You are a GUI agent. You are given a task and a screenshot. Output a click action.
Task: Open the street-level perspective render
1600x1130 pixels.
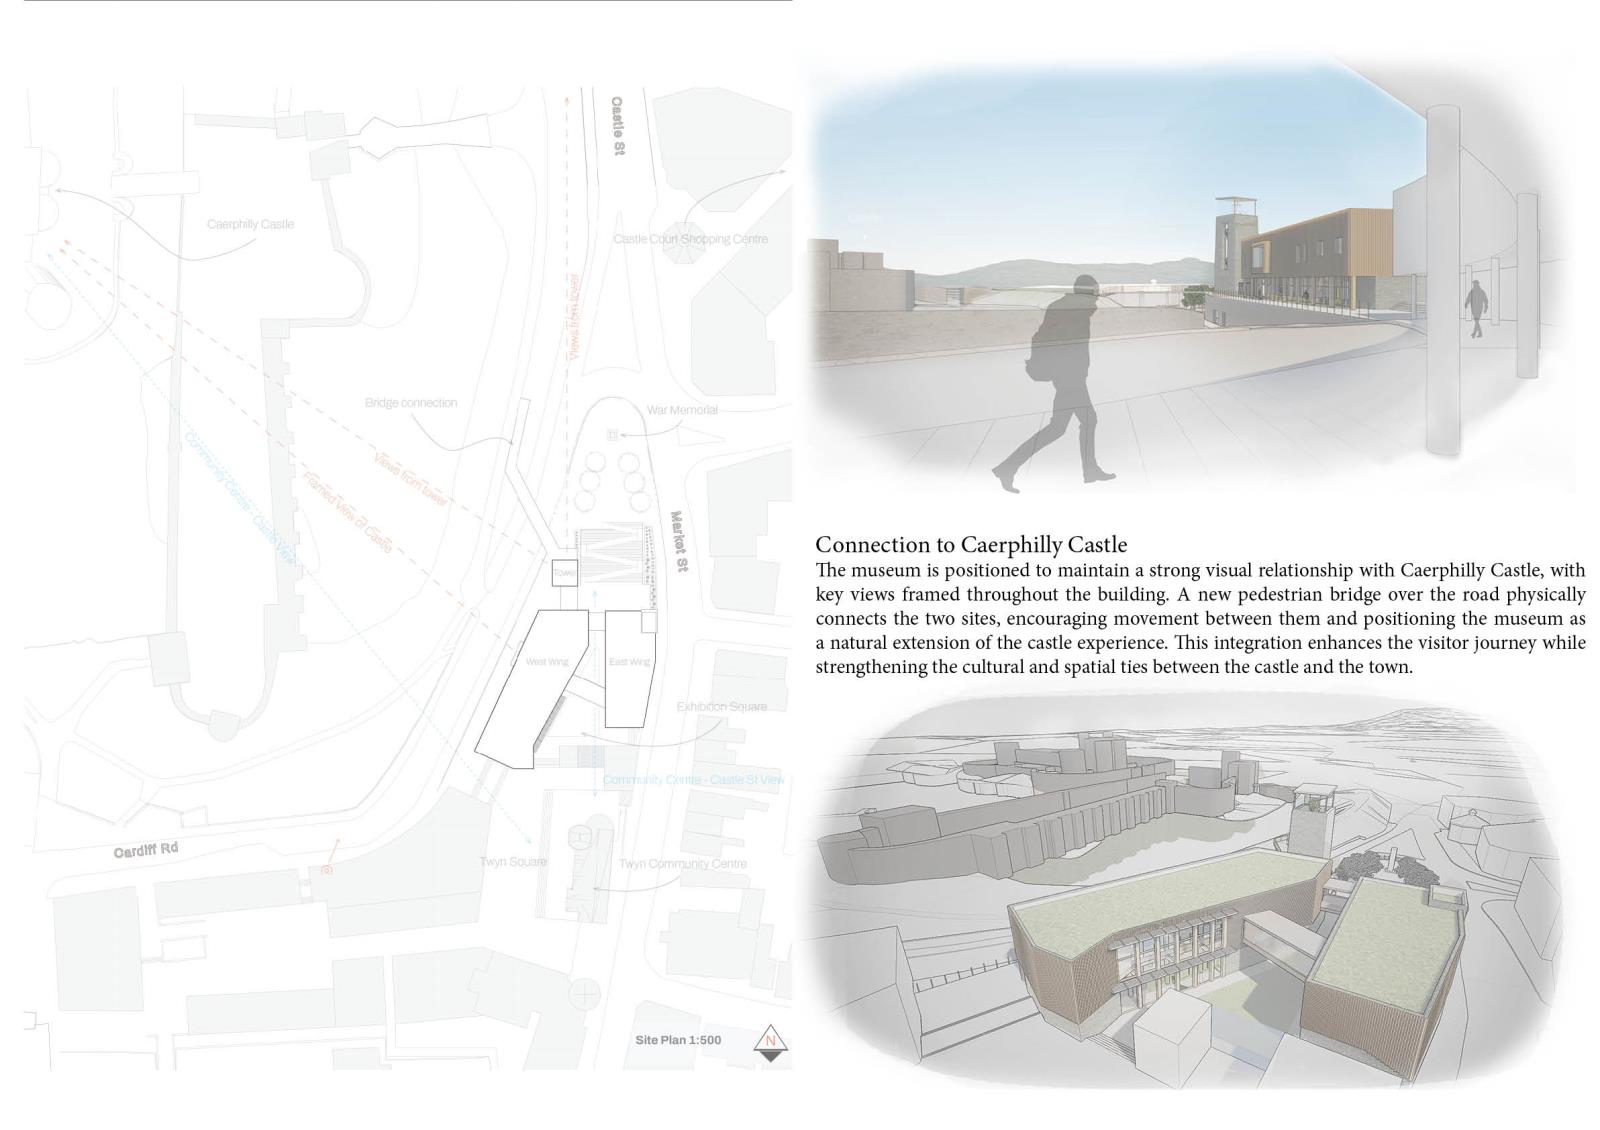point(1190,275)
